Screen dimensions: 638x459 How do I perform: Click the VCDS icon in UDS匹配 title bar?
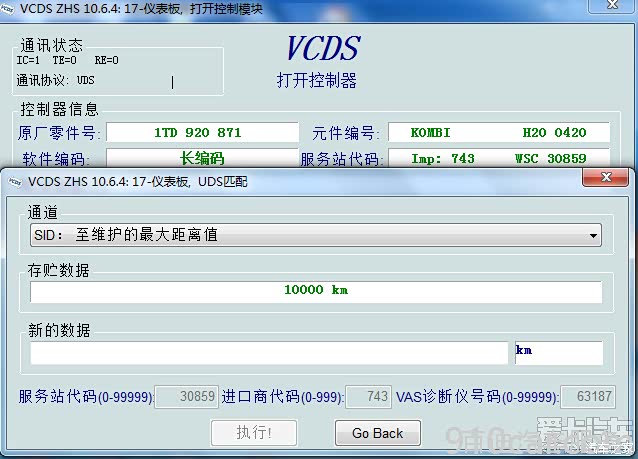coord(15,181)
